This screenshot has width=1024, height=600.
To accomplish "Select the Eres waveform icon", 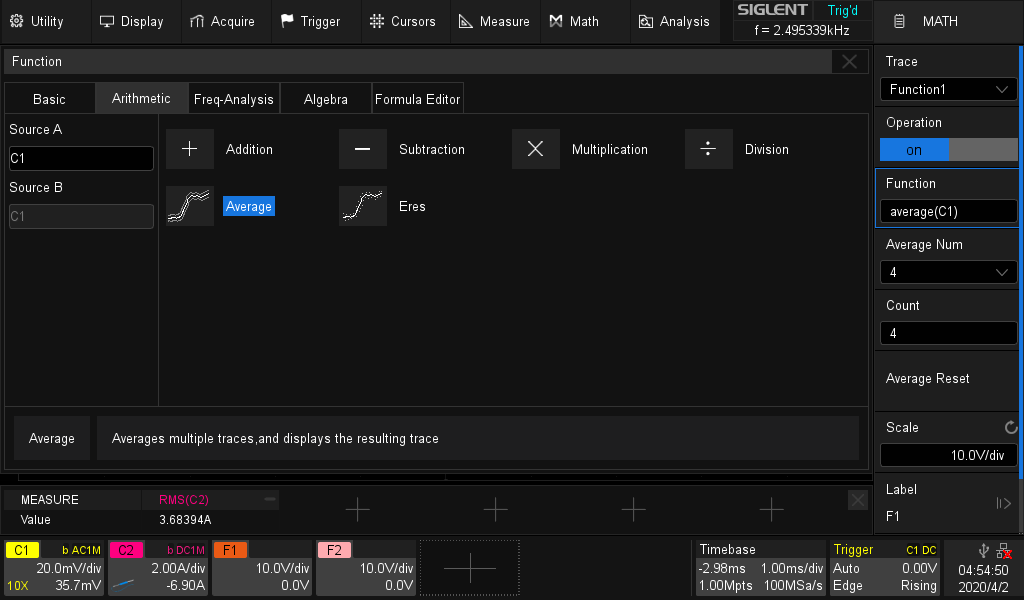I will (363, 206).
